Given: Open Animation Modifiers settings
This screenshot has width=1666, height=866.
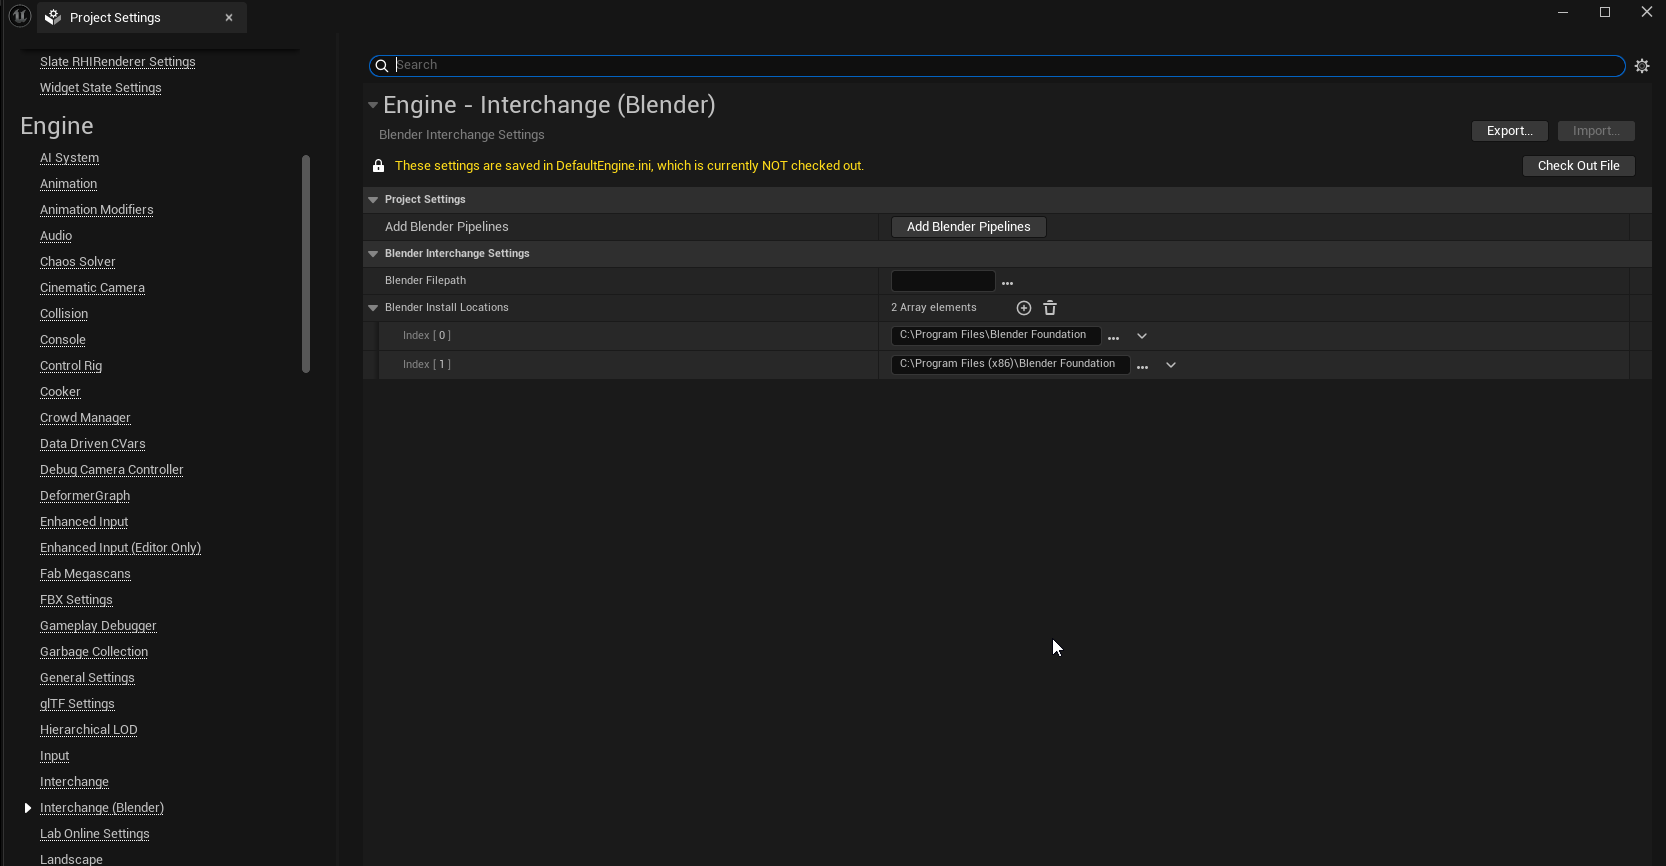Looking at the screenshot, I should (x=97, y=210).
